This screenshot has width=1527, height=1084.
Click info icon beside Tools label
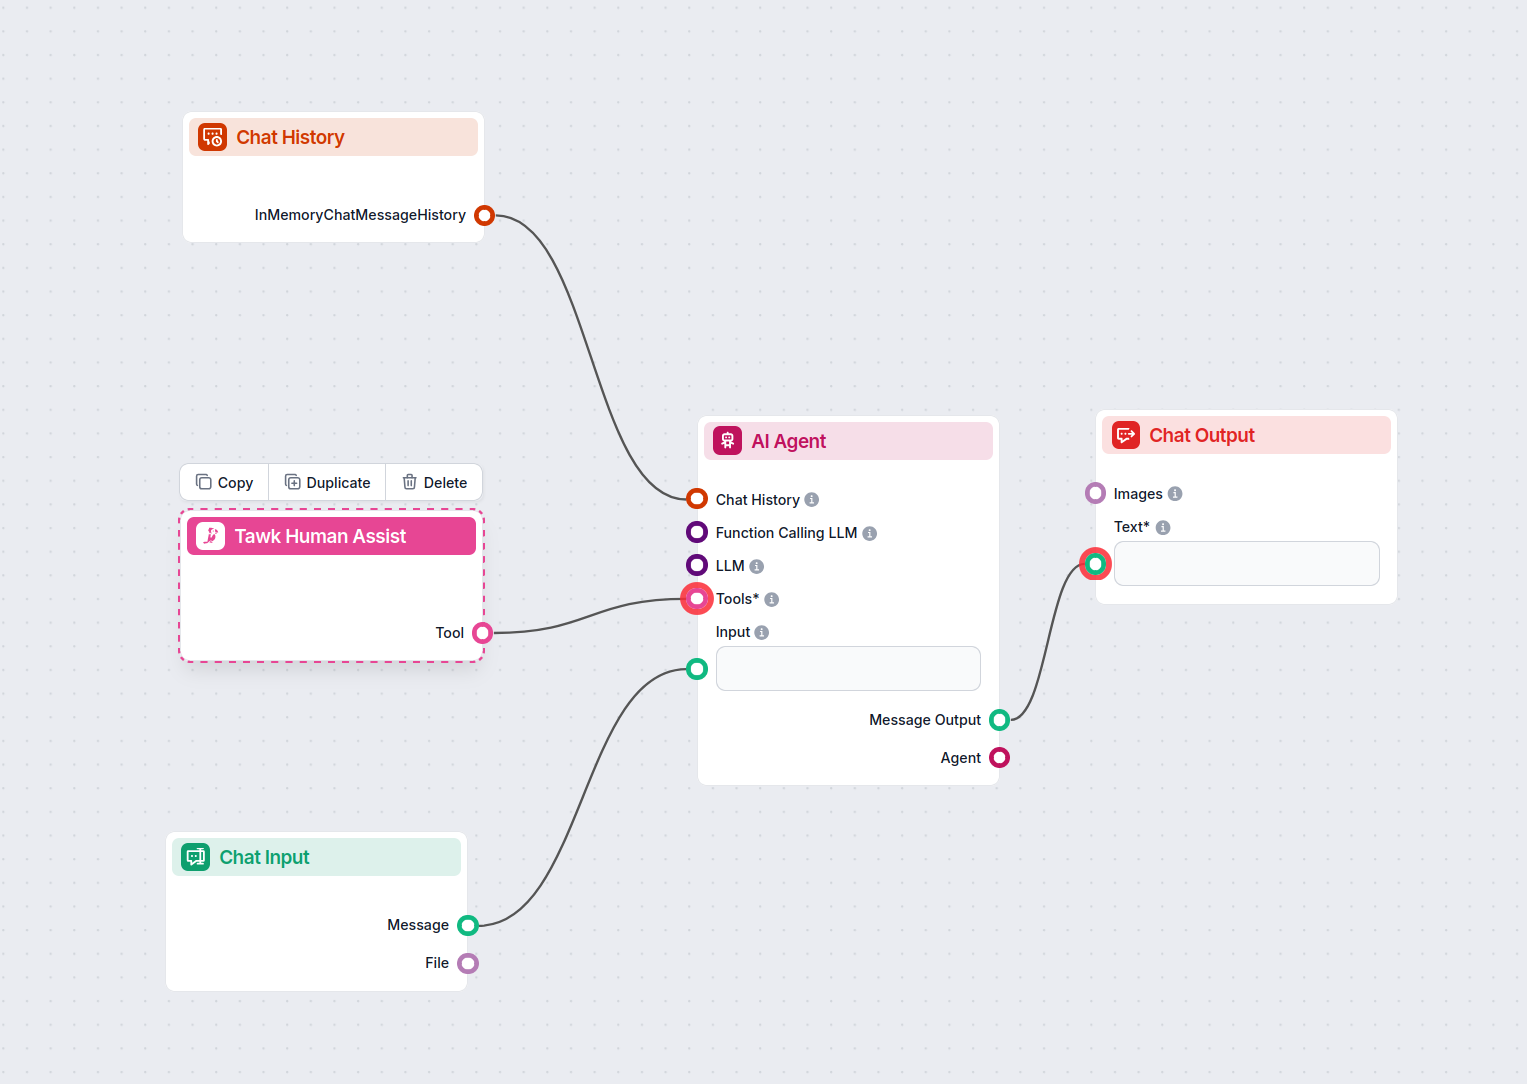coord(772,600)
